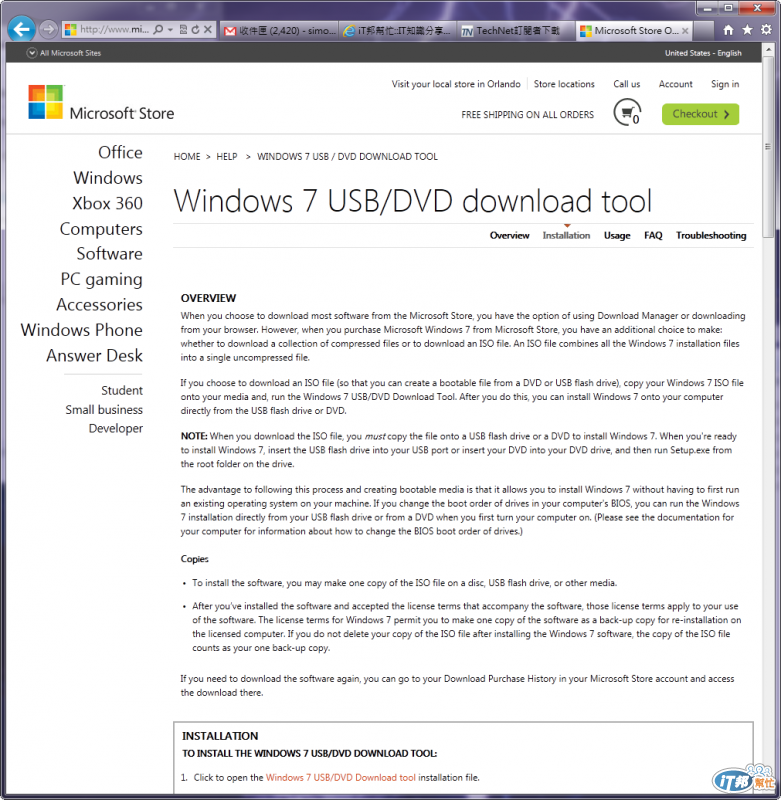Jump to Installation section tab
Viewport: 781px width, 800px height.
click(566, 235)
